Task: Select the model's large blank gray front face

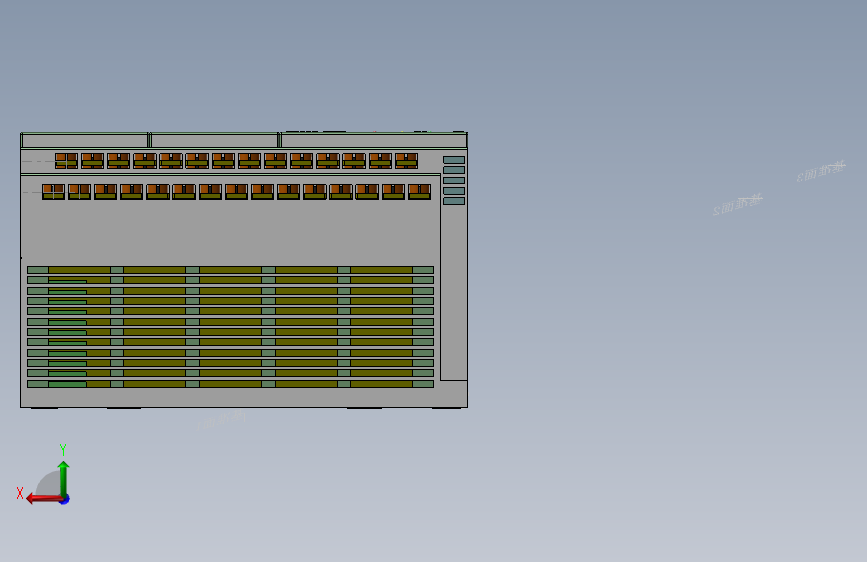Action: click(230, 232)
